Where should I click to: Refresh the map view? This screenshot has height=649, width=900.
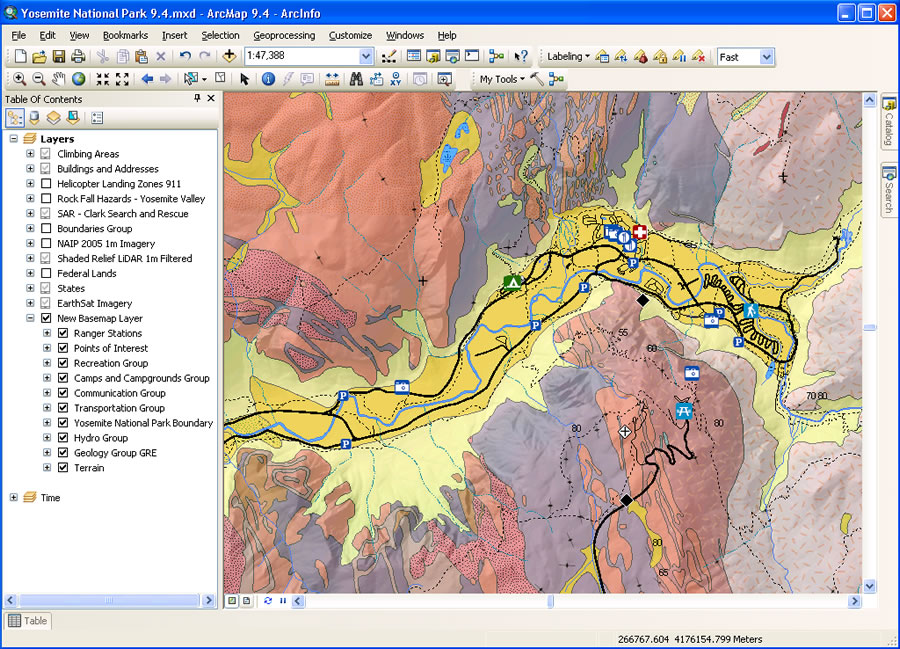pos(268,601)
